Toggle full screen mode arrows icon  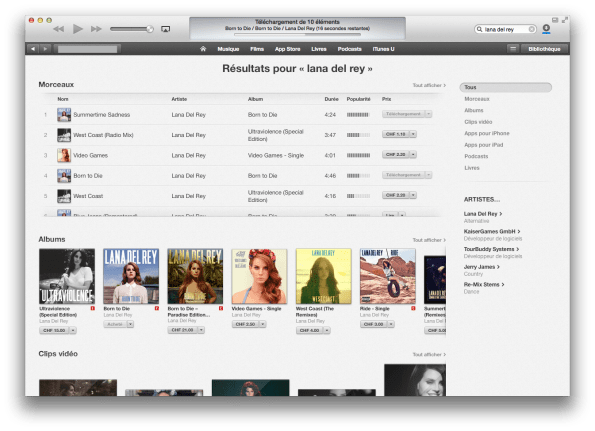pyautogui.click(x=565, y=20)
